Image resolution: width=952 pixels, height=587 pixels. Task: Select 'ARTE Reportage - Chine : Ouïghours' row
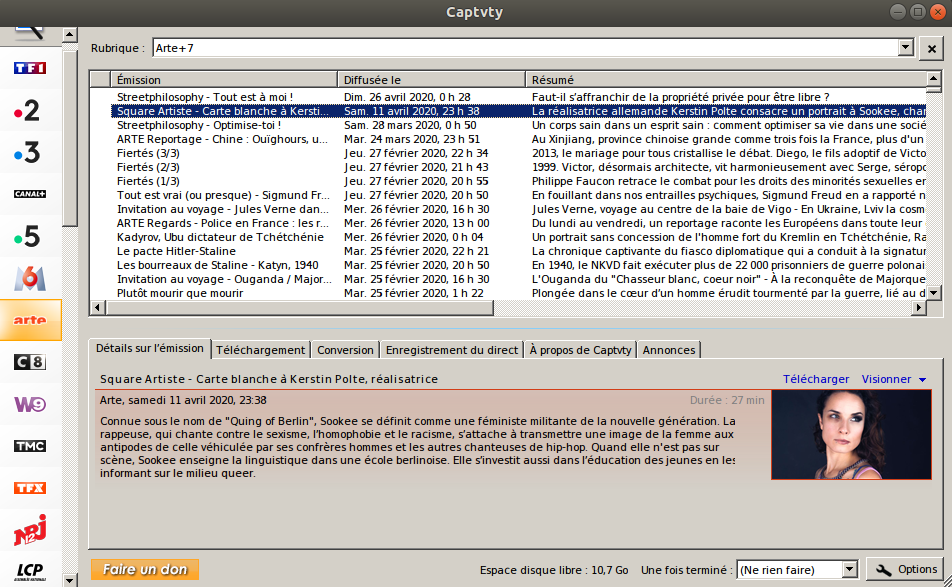click(x=508, y=139)
